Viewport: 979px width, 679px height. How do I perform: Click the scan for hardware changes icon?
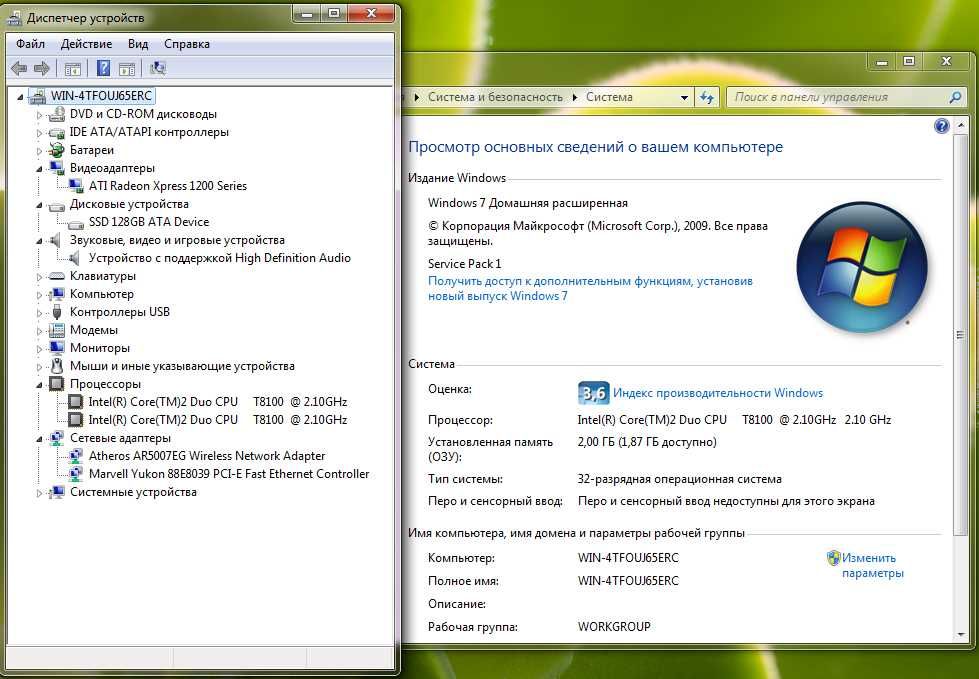pos(158,68)
